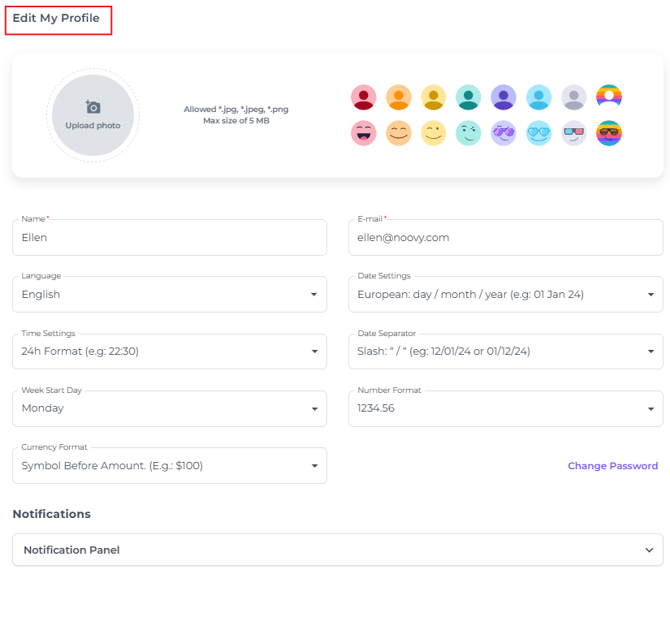
Task: Expand the Notification Panel section
Action: tap(337, 550)
